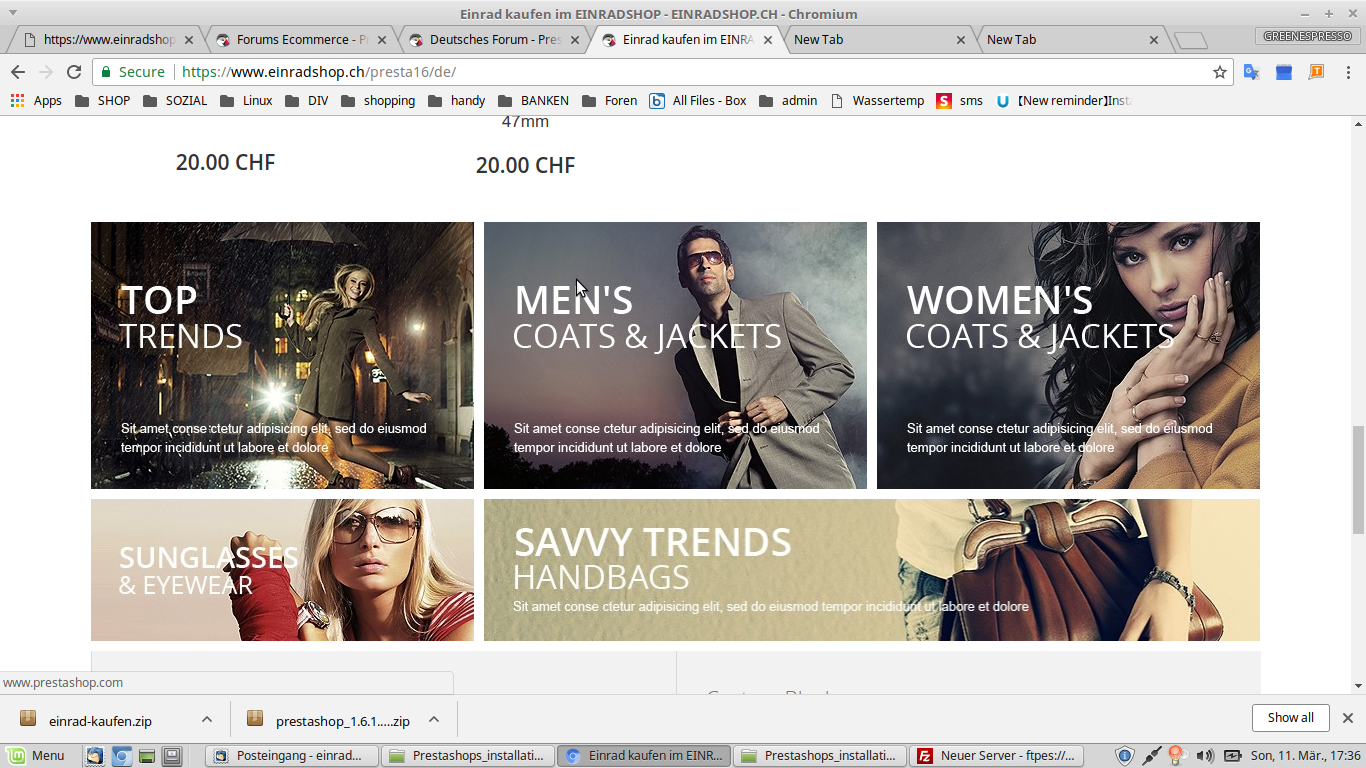Open the handy bookmark folder

(456, 100)
